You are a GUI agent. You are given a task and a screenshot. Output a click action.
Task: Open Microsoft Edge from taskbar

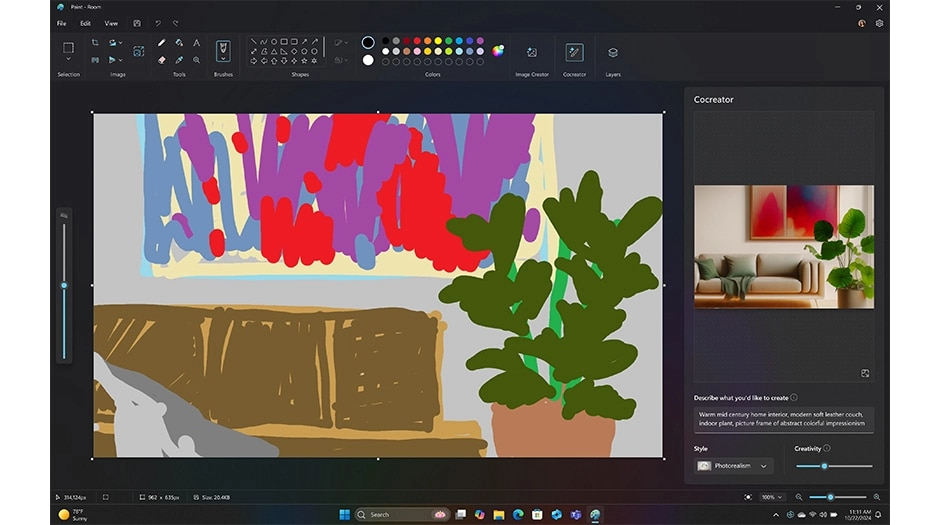pos(518,514)
